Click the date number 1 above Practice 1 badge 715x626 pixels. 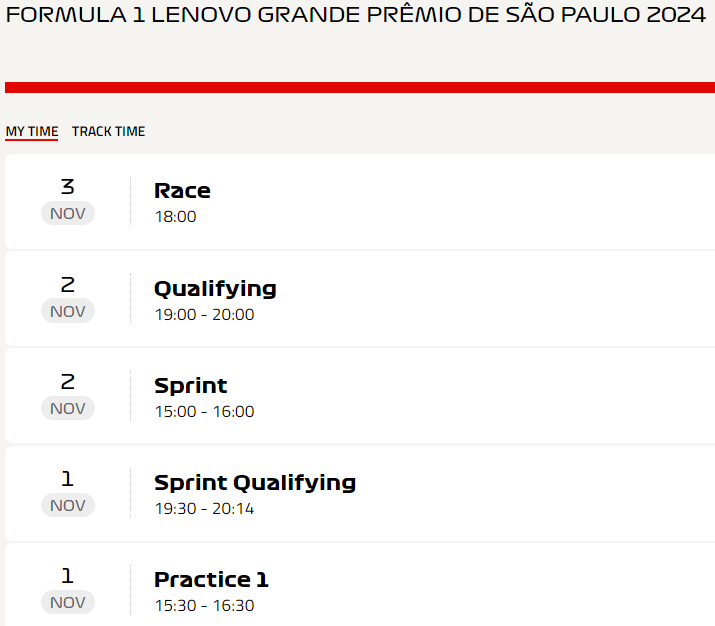coord(67,576)
